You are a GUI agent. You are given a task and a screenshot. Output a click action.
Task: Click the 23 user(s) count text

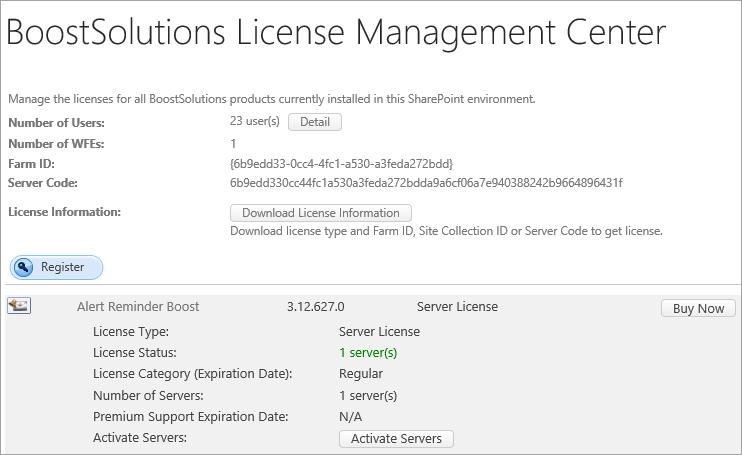tap(255, 122)
